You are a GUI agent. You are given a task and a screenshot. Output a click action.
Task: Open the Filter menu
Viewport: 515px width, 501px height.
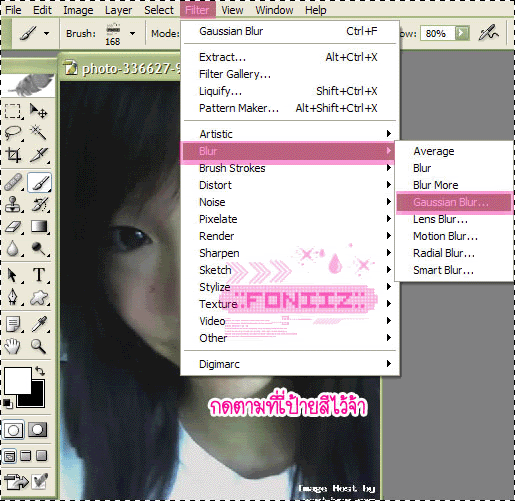coord(197,10)
